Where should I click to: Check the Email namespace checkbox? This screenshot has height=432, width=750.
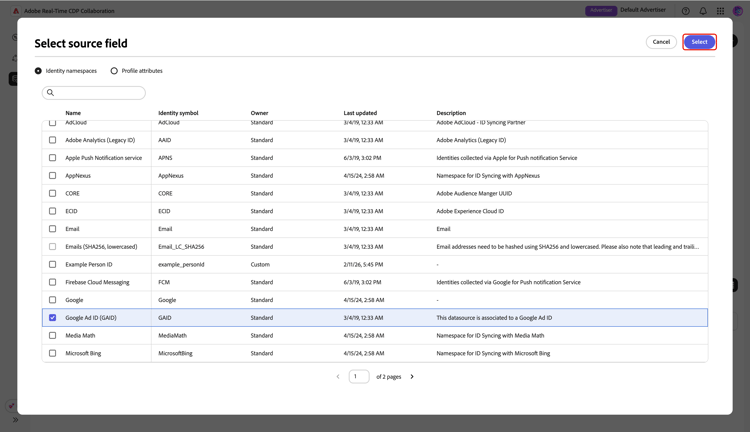tap(53, 229)
